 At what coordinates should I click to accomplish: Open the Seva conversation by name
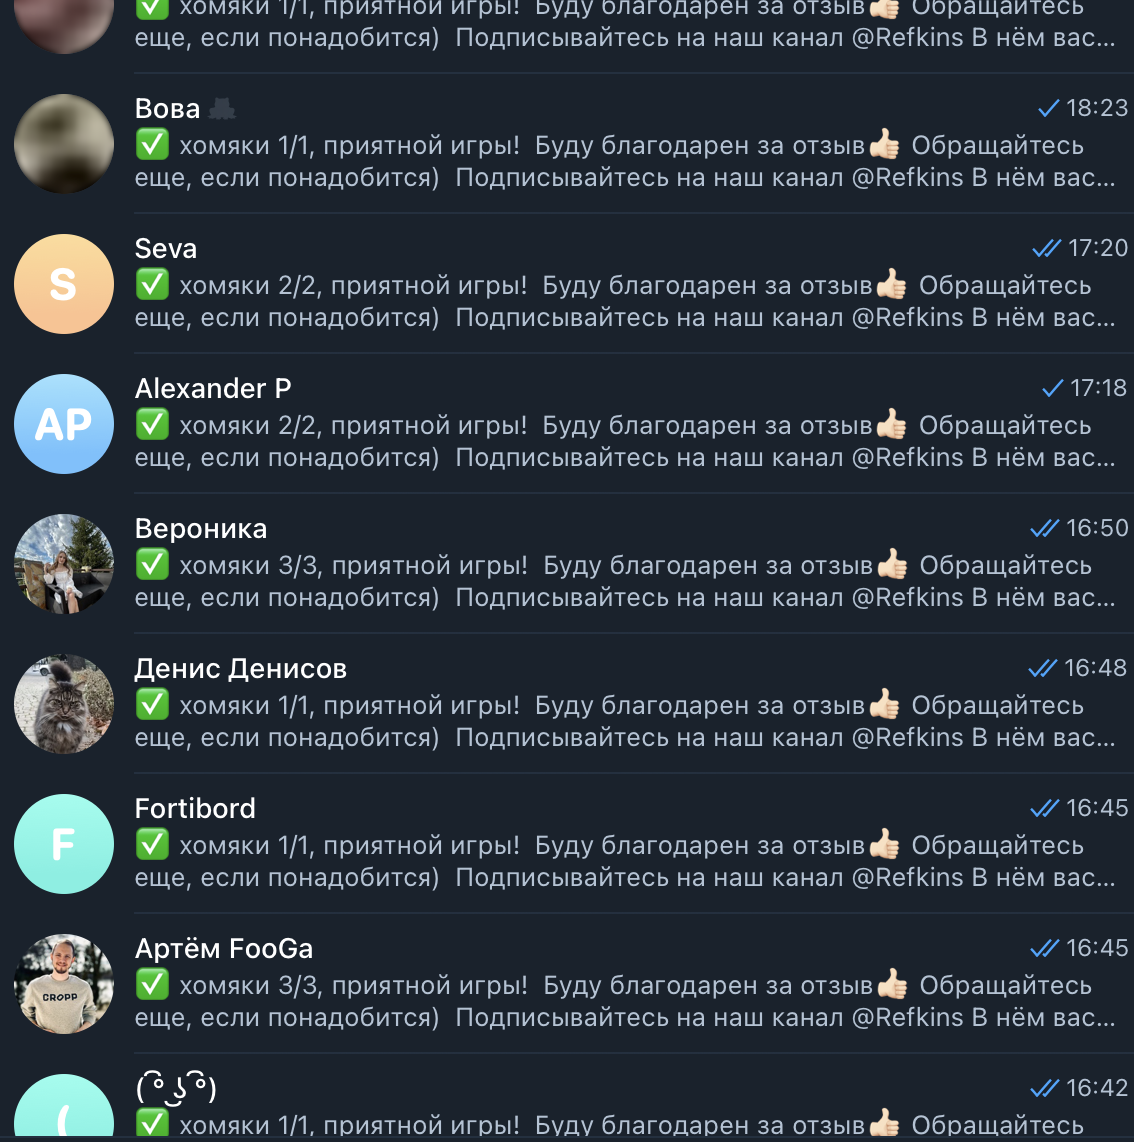coord(166,248)
